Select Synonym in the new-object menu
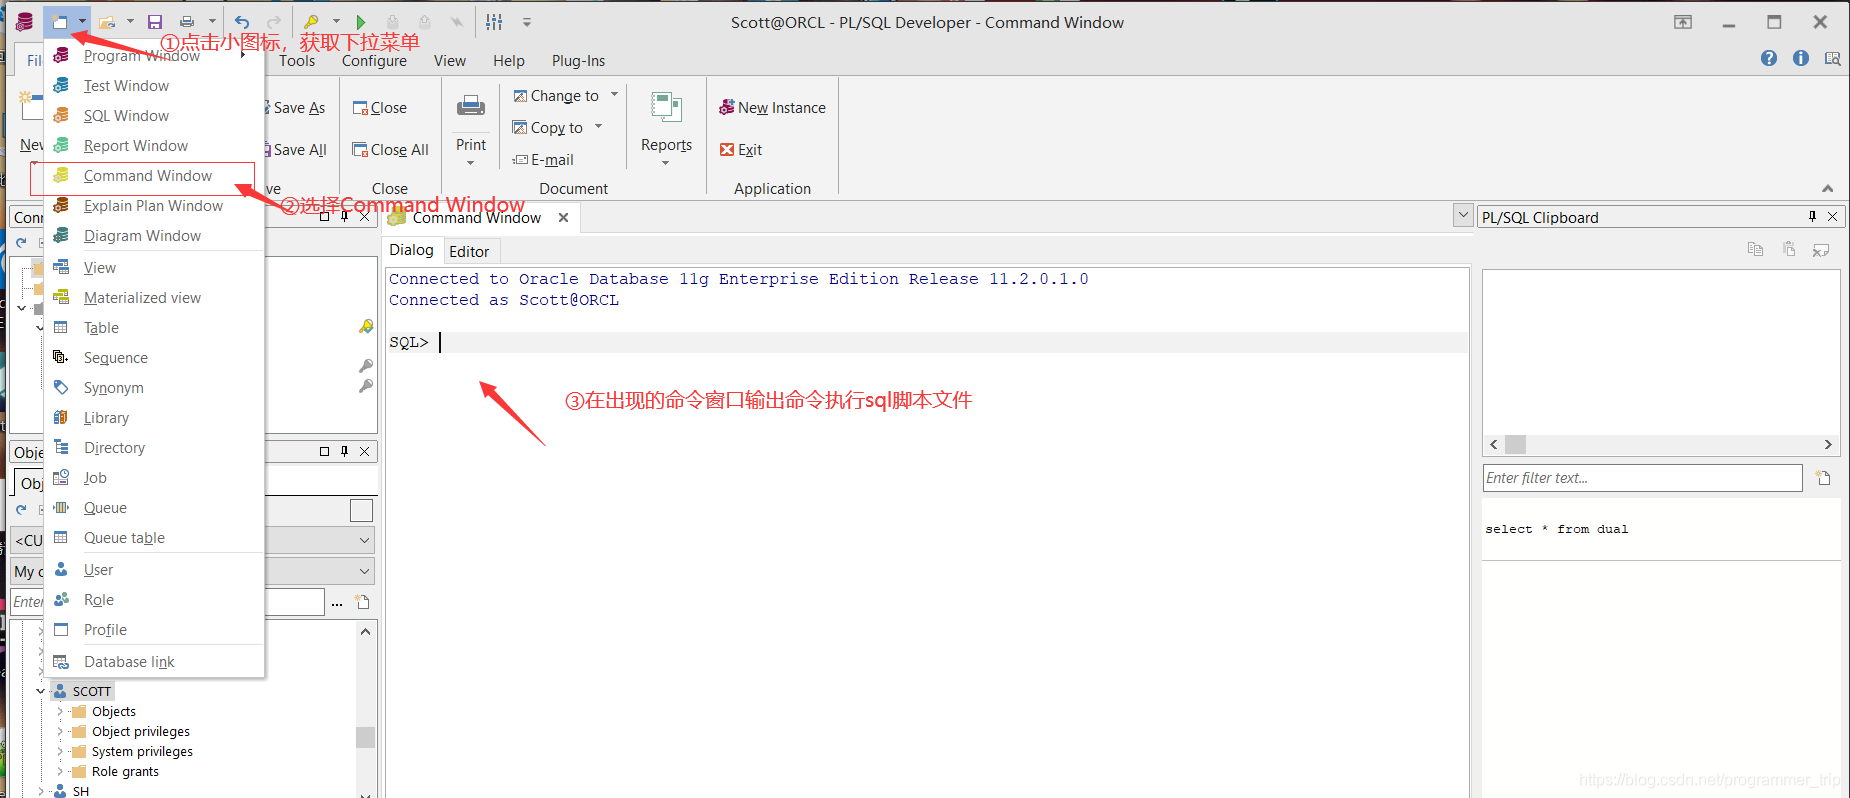Screen dimensions: 1850x798 pyautogui.click(x=154, y=388)
